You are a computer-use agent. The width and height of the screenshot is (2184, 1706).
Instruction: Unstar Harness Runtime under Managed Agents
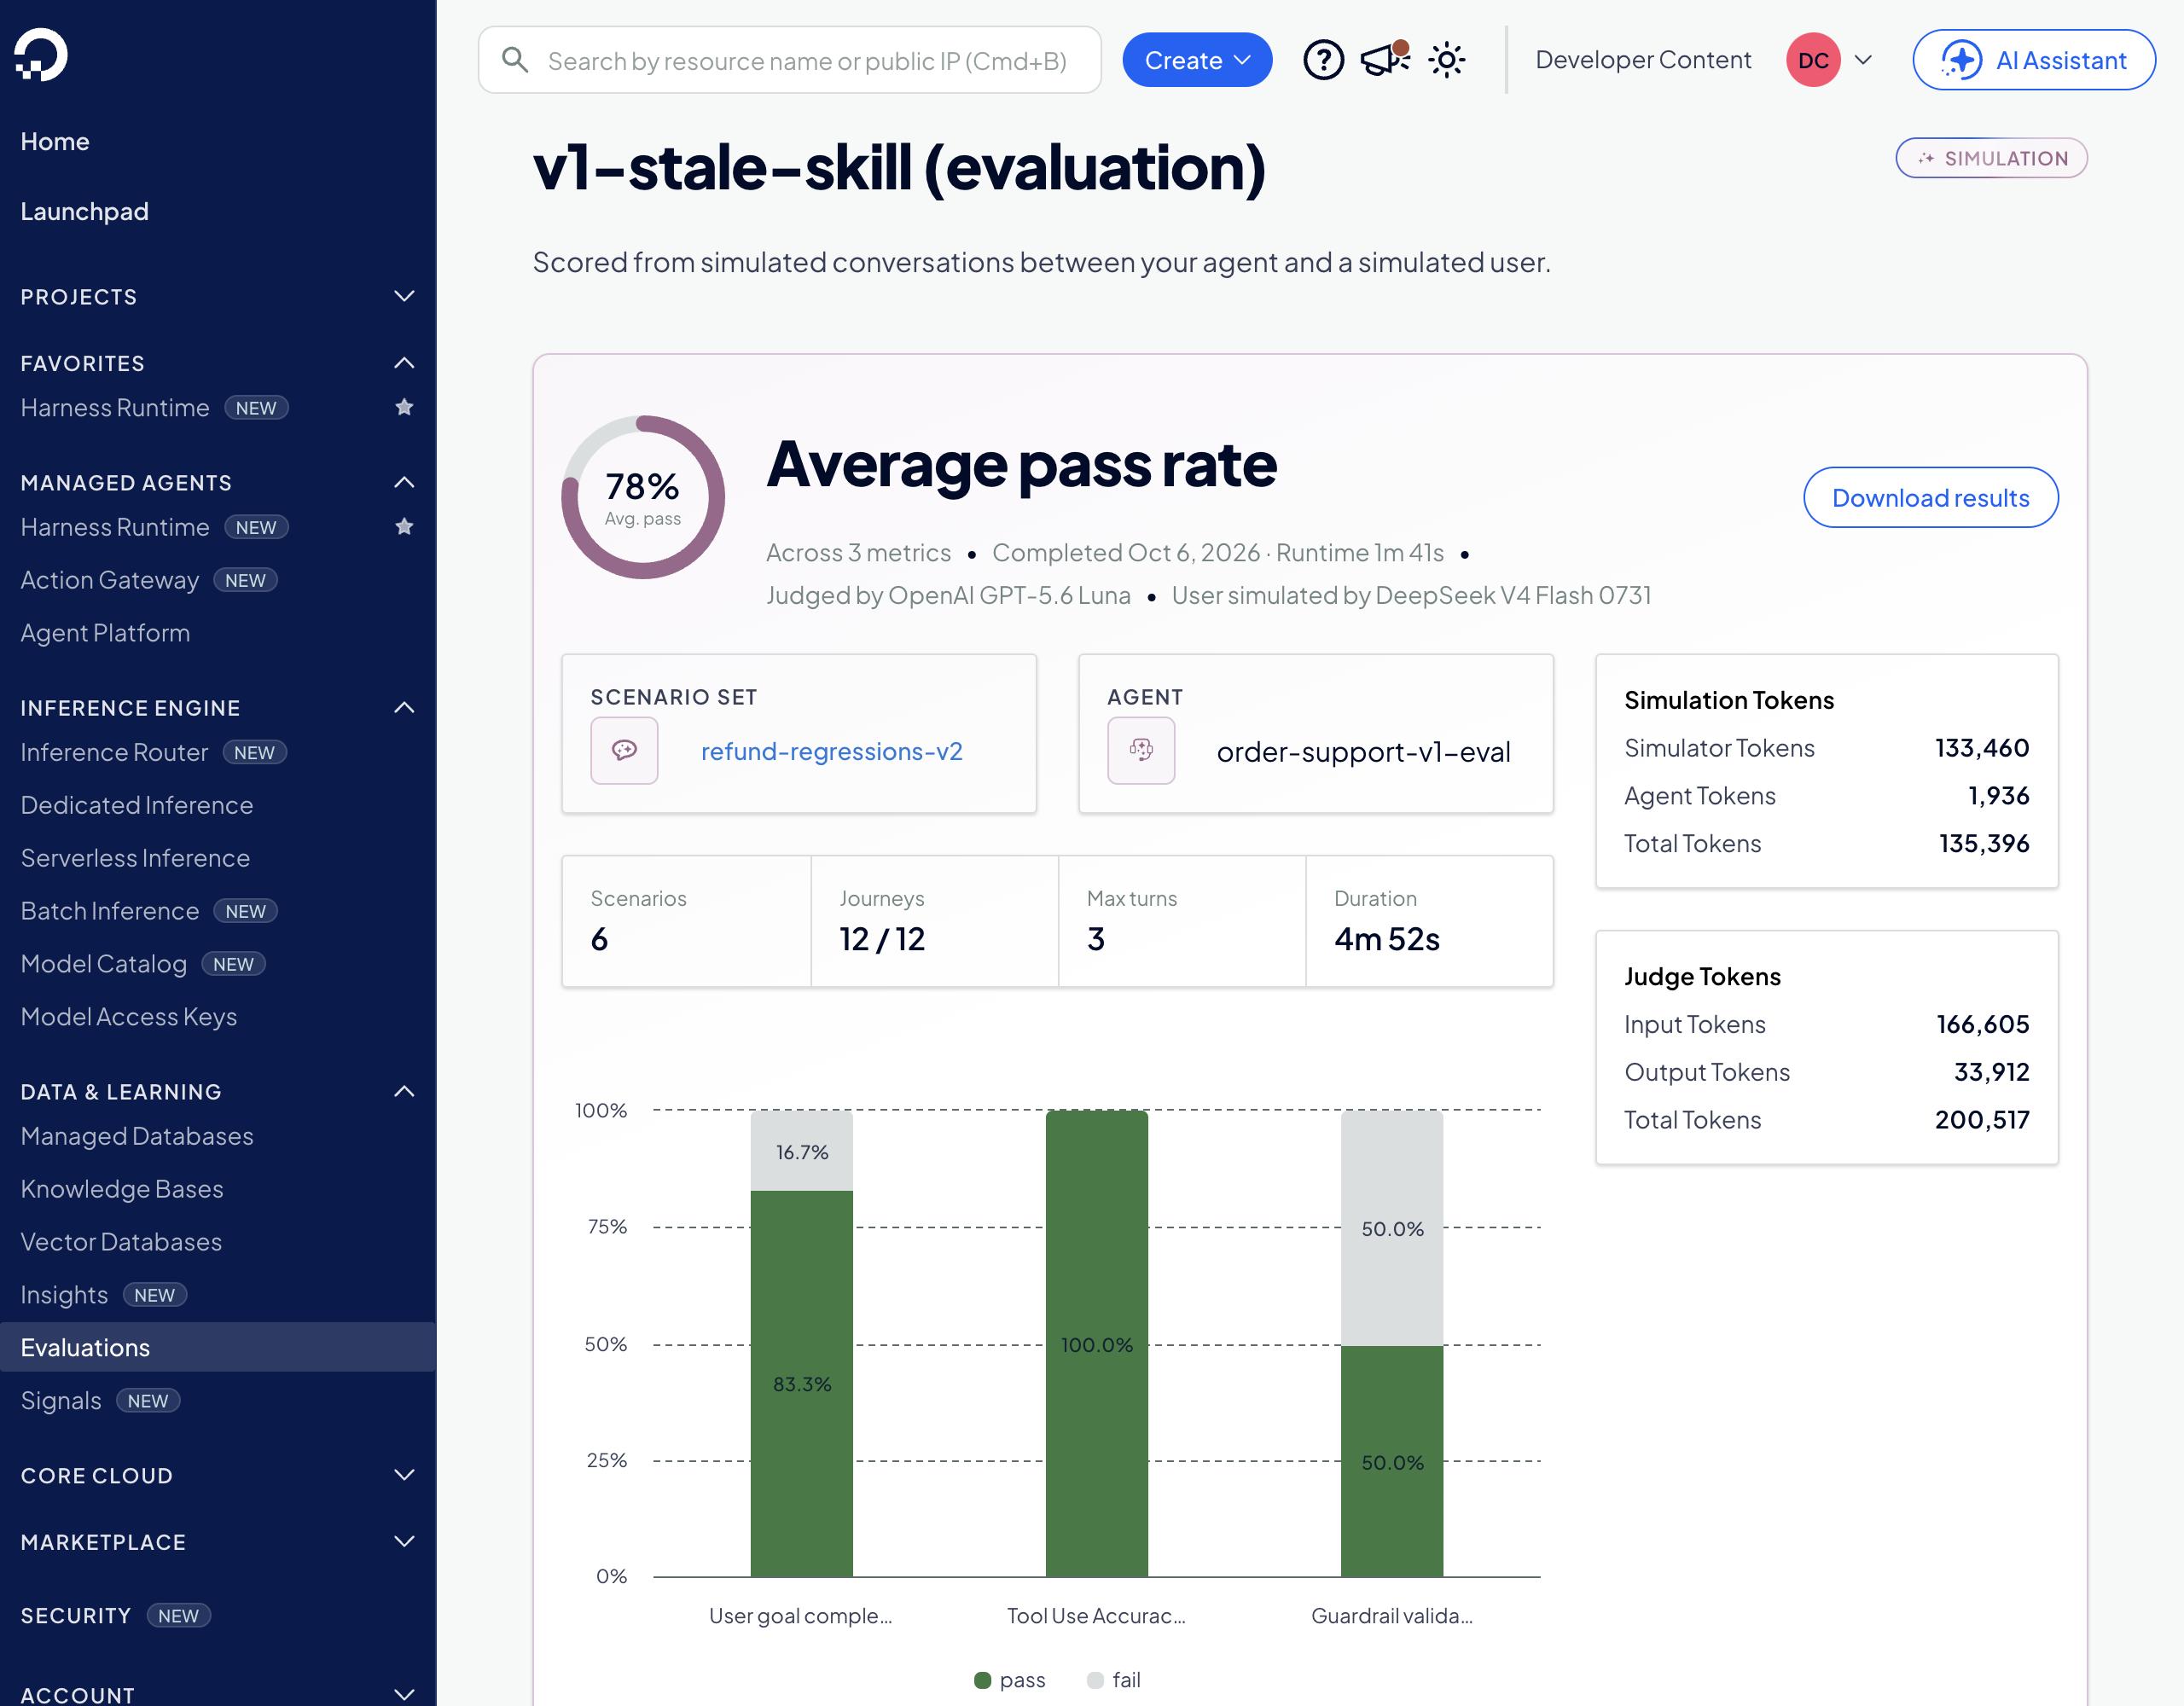pos(404,526)
